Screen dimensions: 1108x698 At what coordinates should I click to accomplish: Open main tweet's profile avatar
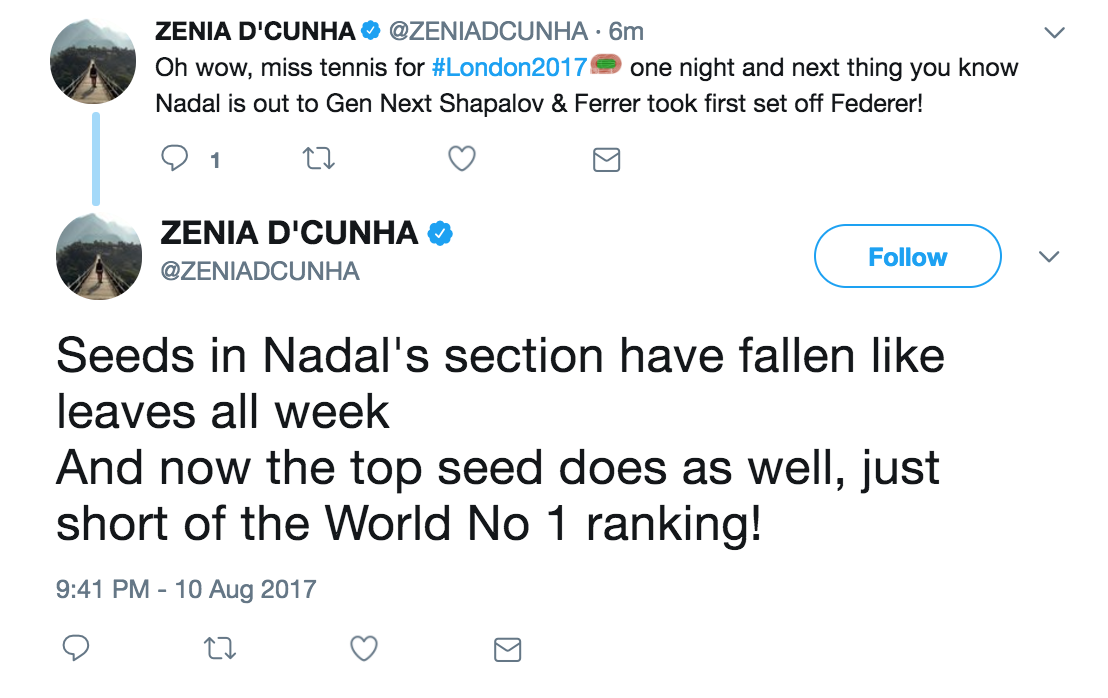point(93,256)
